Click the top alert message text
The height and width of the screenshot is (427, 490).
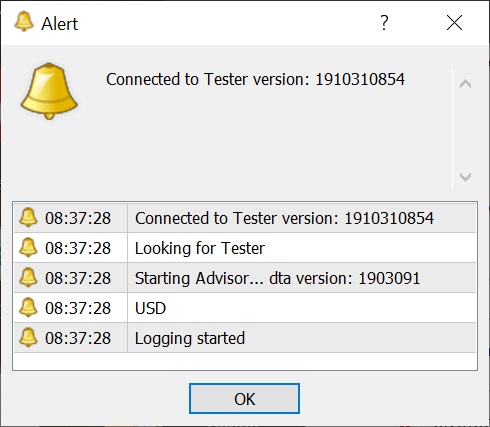255,79
